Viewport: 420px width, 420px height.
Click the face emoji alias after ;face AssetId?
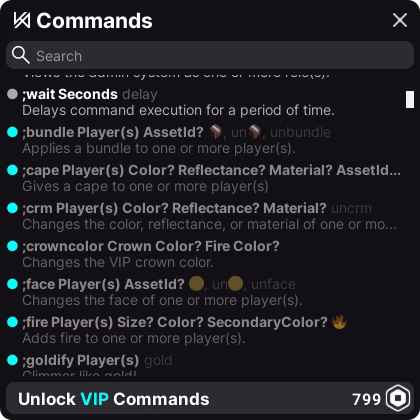196,284
